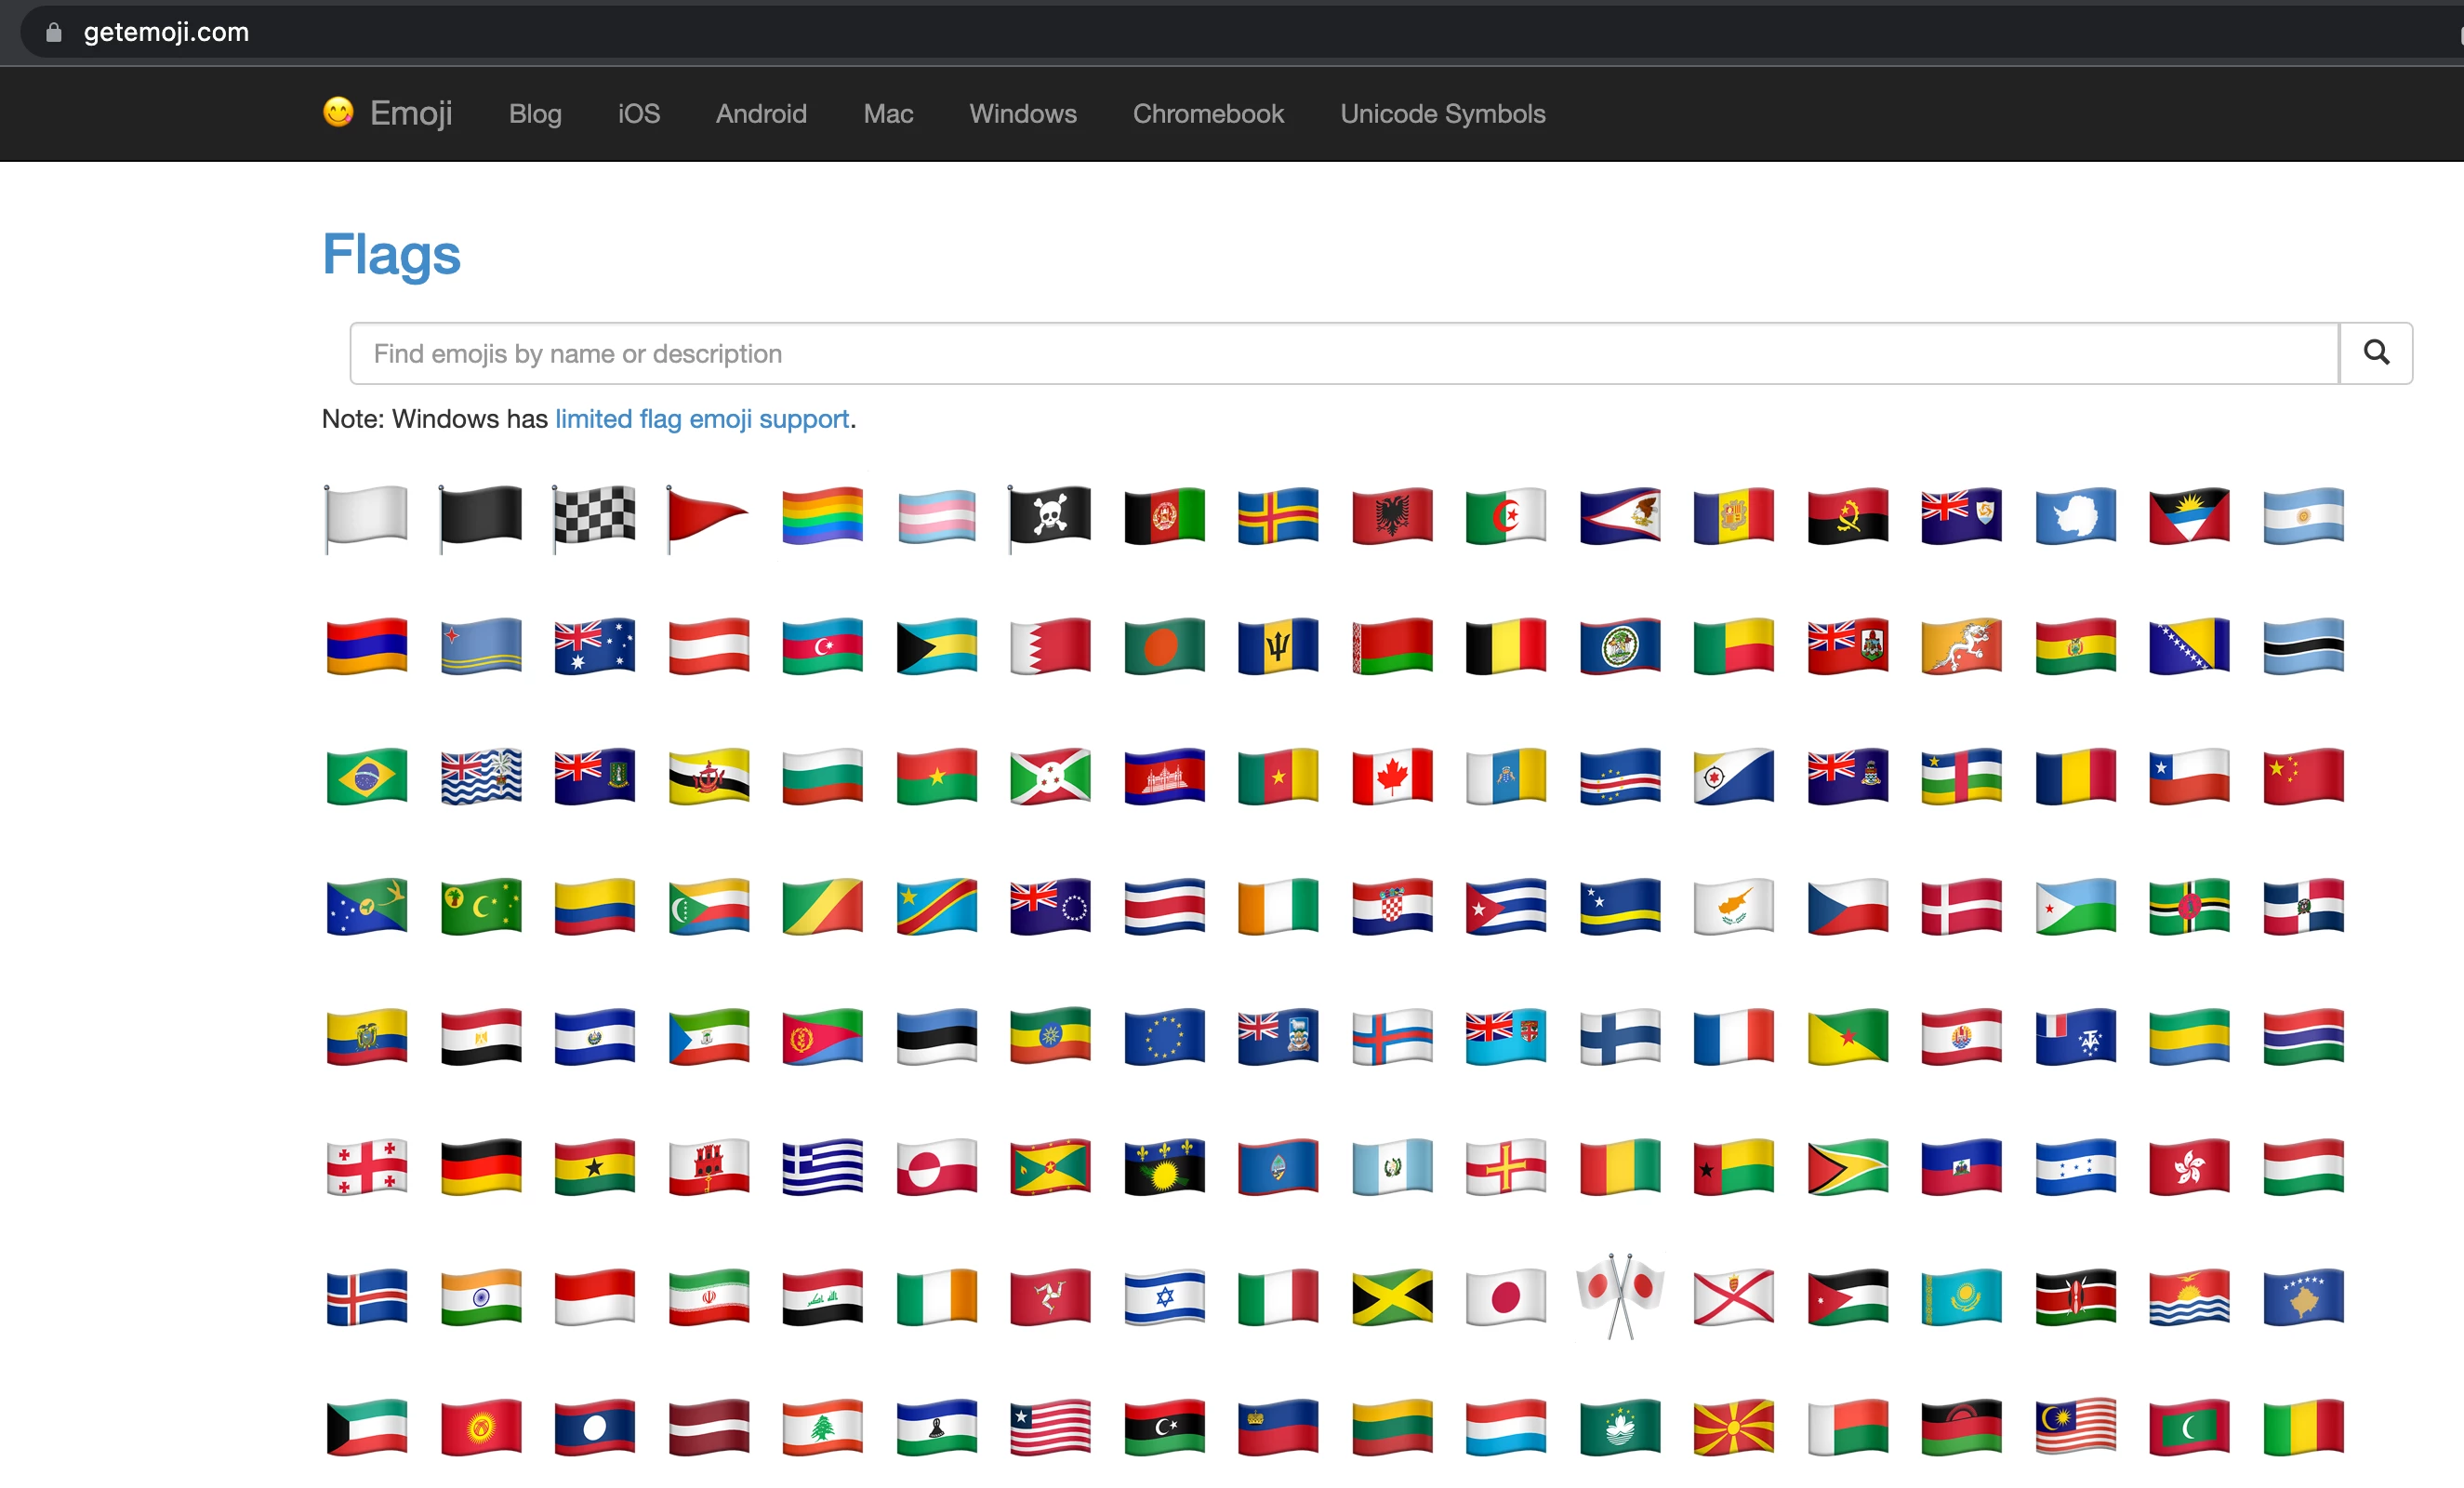Select the North Macedonia flag emoji
Viewport: 2464px width, 1488px height.
click(1734, 1426)
